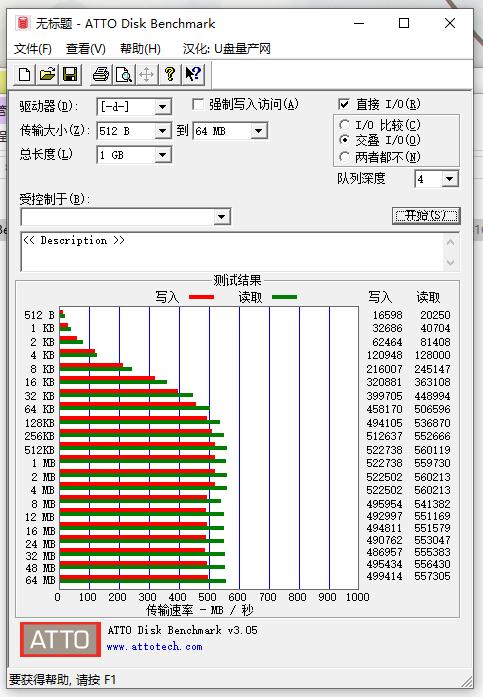Click the write value 120948
483x697 pixels.
coord(384,355)
